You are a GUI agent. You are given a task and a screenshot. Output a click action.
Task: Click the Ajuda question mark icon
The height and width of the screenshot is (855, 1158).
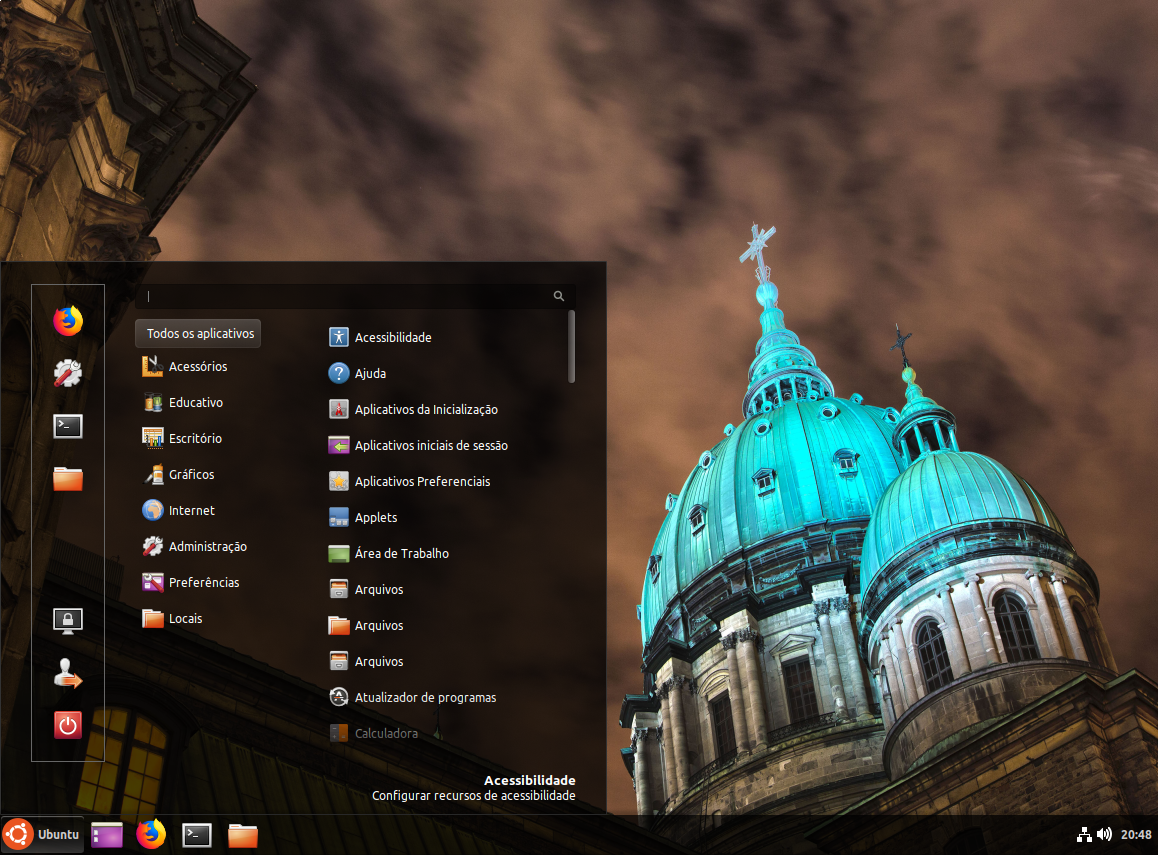[x=338, y=374]
